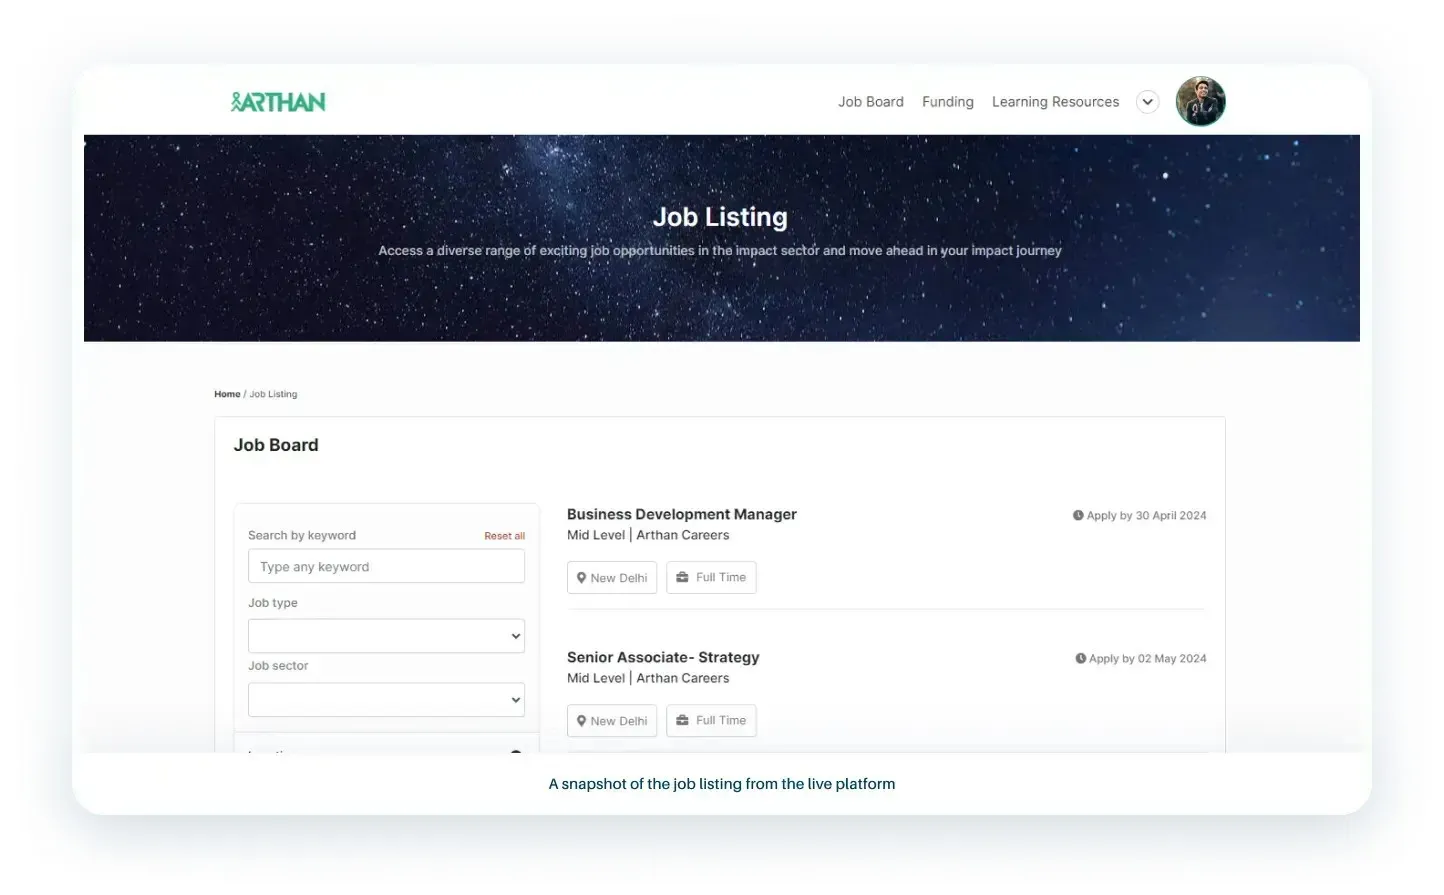Click clock icon beside Apply by 02 May
1444x895 pixels.
click(1080, 659)
